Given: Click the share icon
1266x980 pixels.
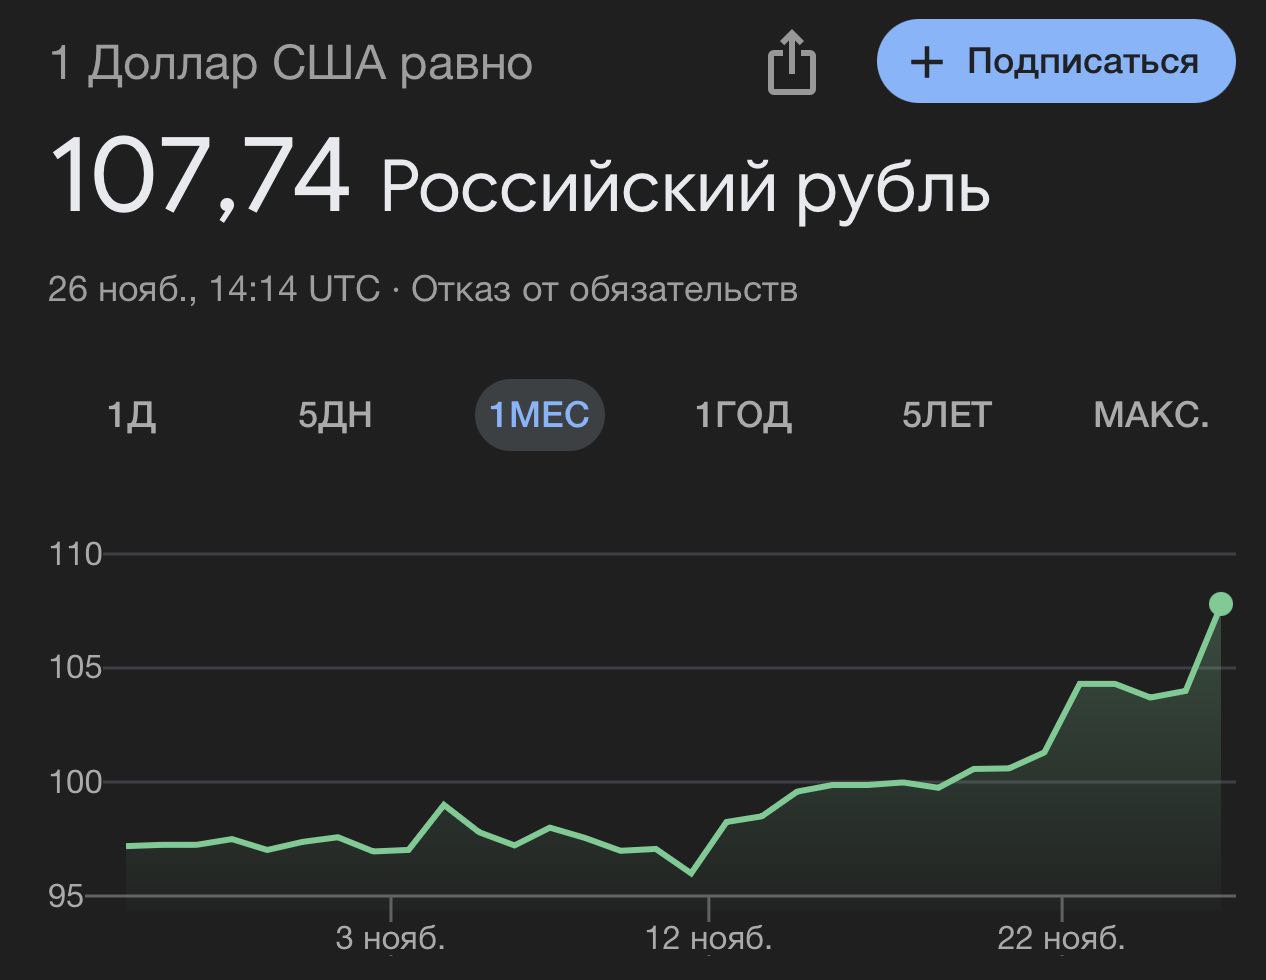Looking at the screenshot, I should [792, 63].
